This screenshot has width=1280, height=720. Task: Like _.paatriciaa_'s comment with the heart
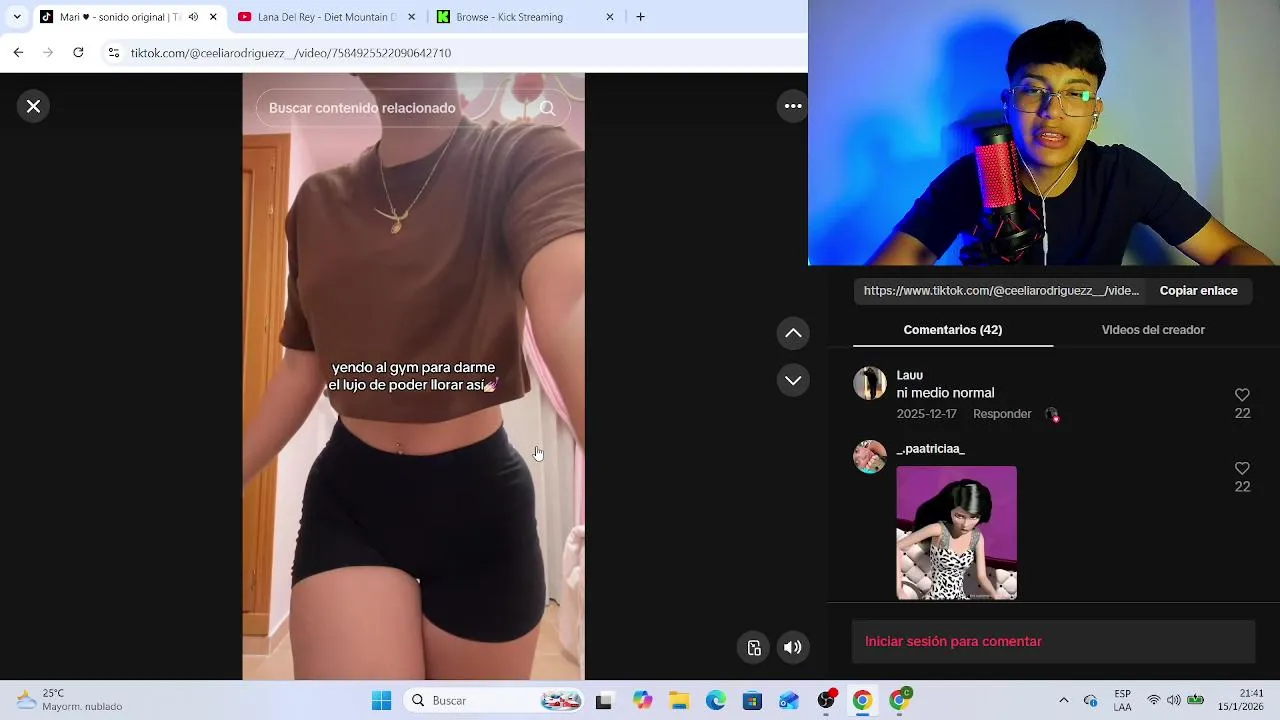pos(1242,468)
